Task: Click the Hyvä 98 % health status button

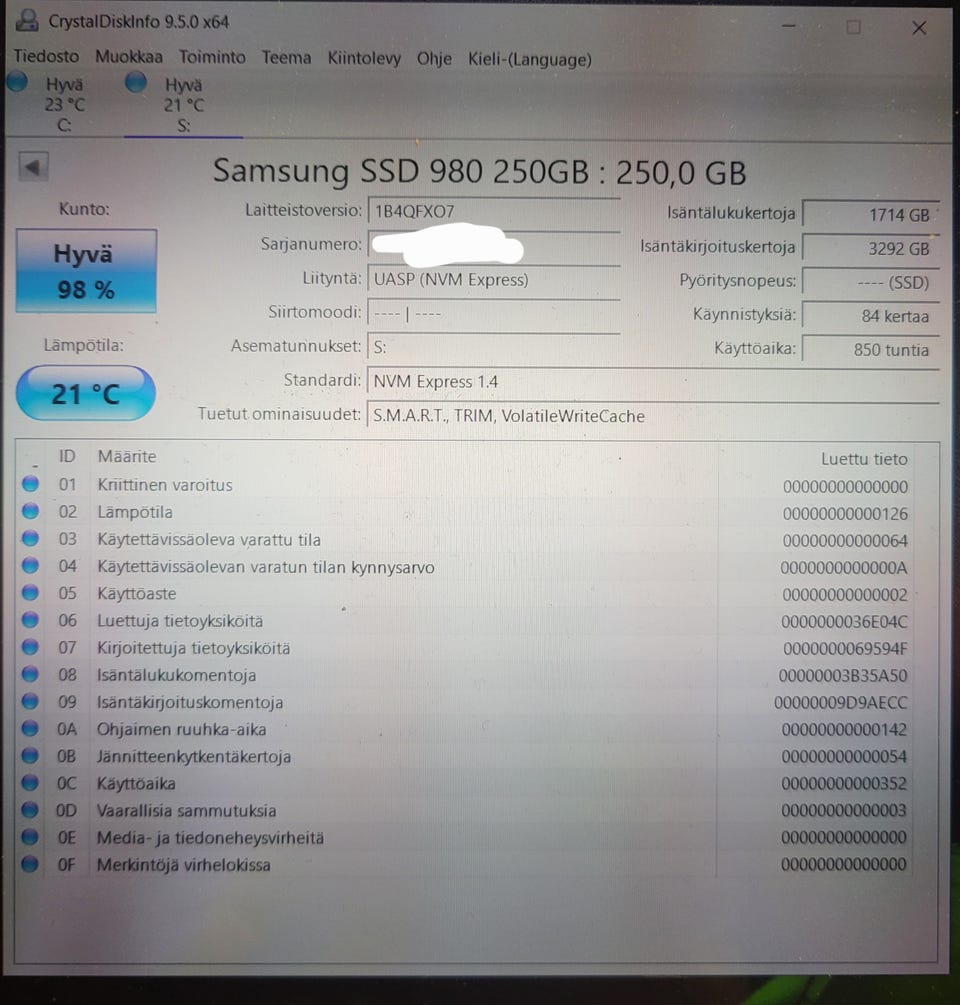Action: (x=86, y=270)
